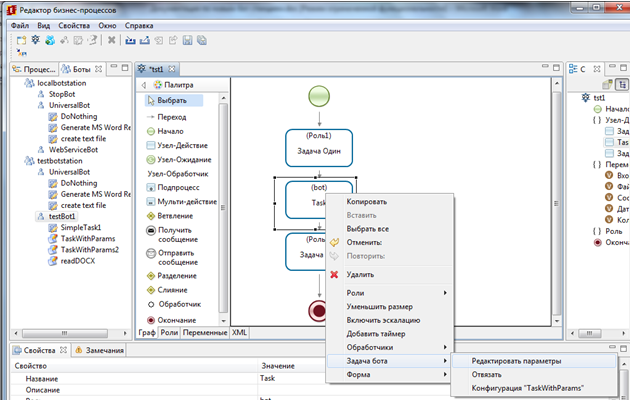Image resolution: width=630 pixels, height=400 pixels.
Task: Expand the Форма submenu arrow
Action: coord(445,374)
